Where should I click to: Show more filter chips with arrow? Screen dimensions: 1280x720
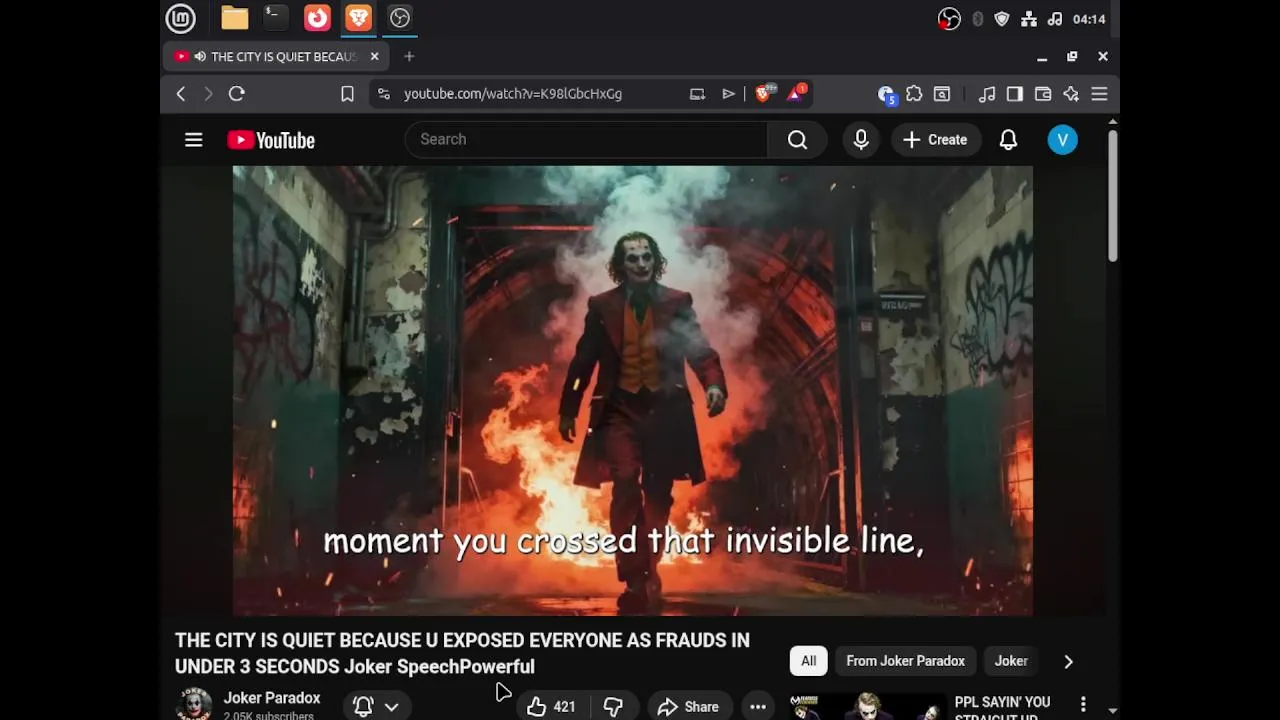(1068, 661)
